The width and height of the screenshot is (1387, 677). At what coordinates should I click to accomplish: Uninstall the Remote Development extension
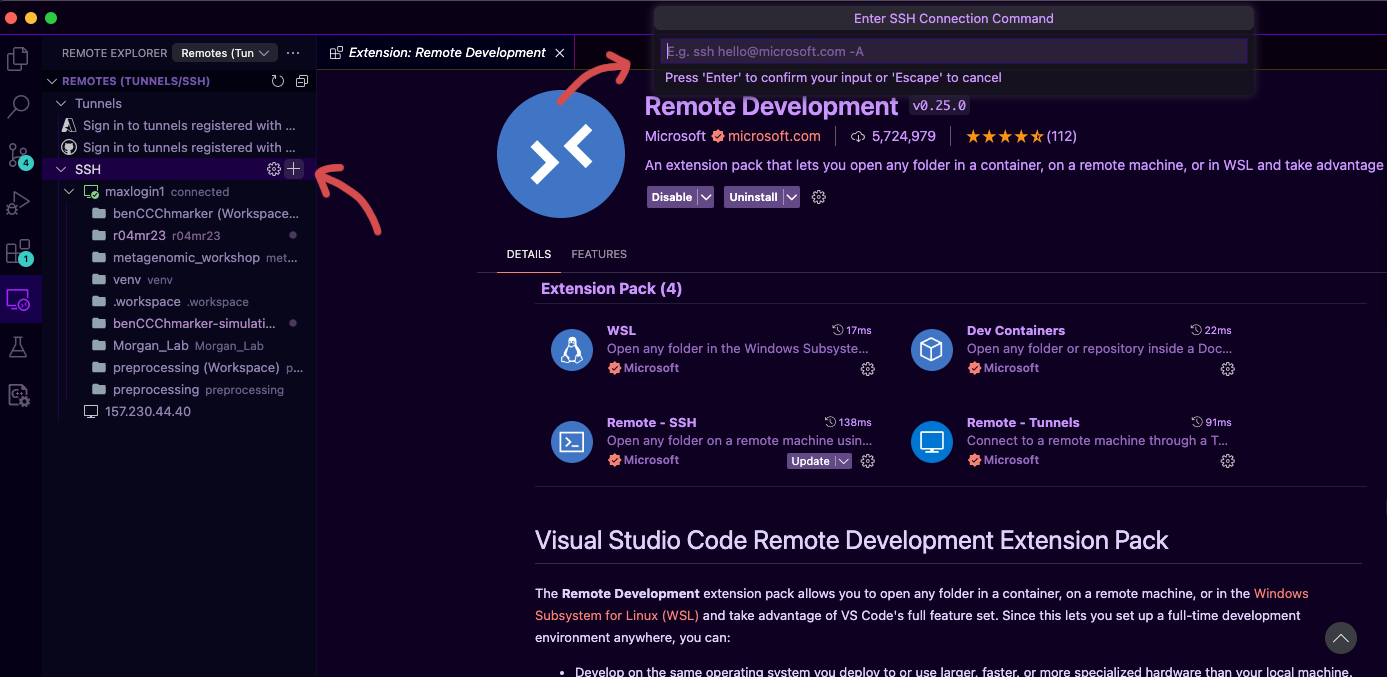point(754,197)
